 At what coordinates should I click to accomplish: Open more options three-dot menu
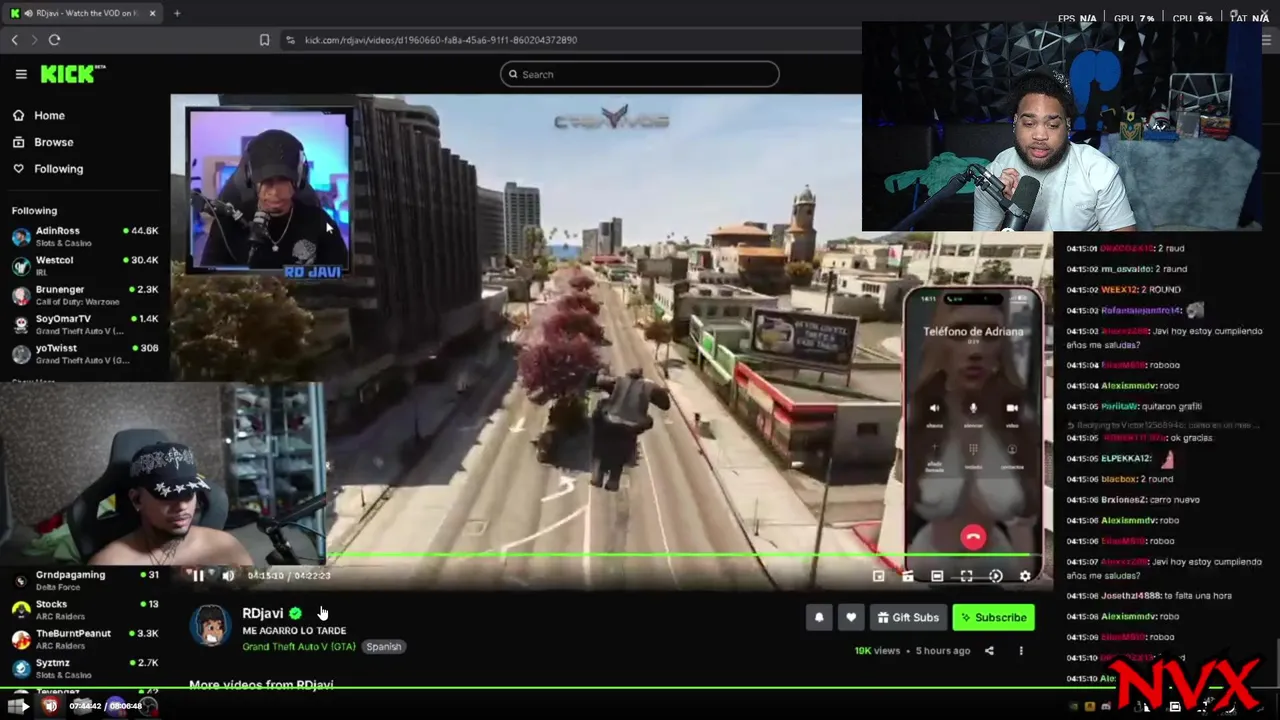tap(1021, 651)
